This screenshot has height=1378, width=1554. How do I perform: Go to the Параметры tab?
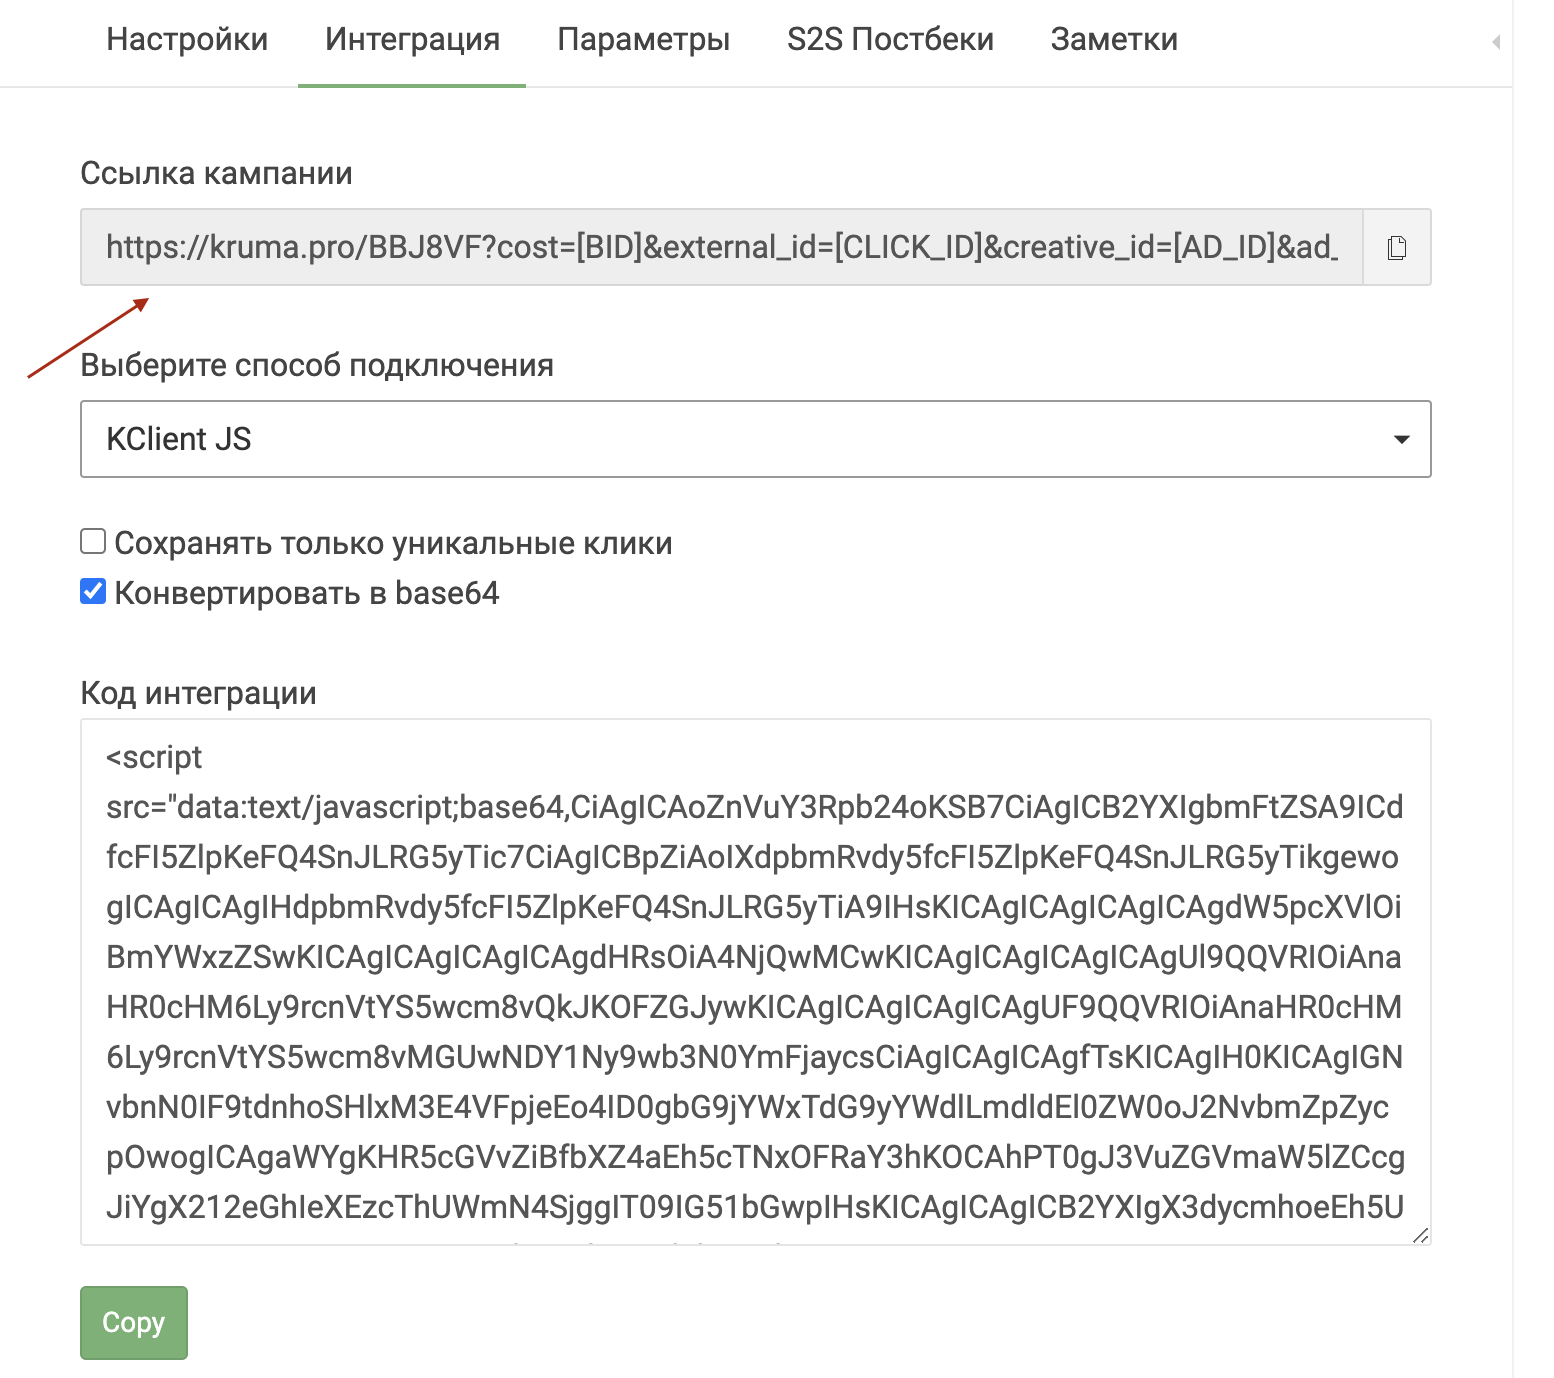pos(643,39)
